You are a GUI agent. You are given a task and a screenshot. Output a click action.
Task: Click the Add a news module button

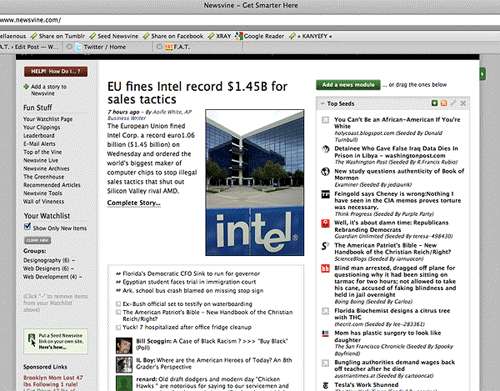point(348,85)
